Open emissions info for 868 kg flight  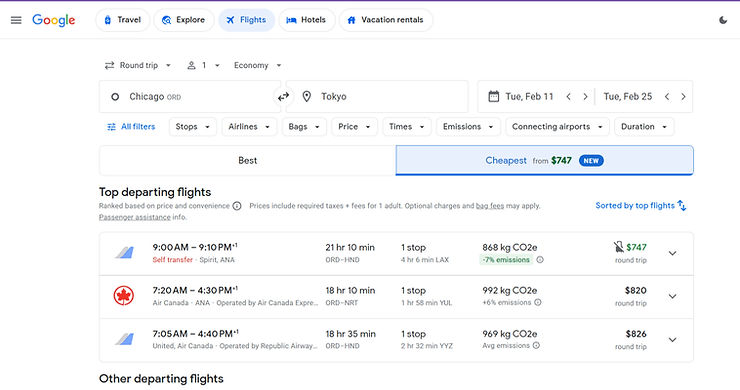[x=540, y=260]
